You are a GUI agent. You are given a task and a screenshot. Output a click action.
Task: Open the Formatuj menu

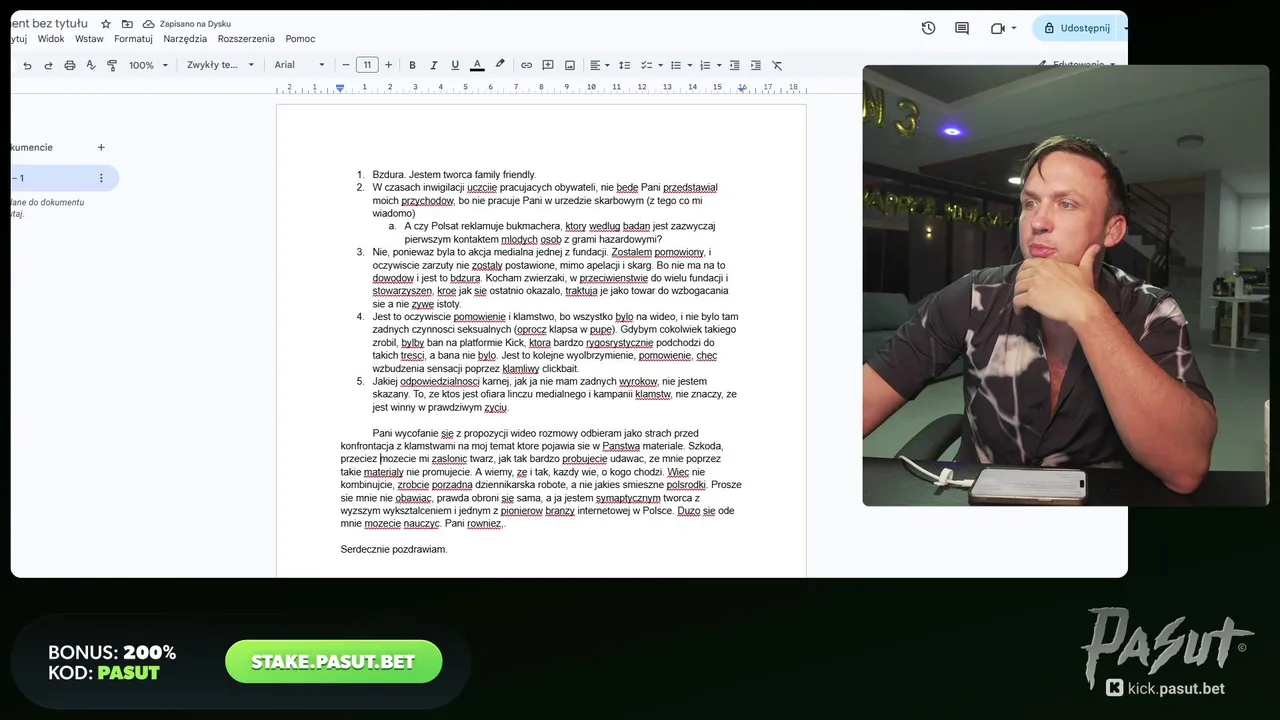tap(133, 39)
